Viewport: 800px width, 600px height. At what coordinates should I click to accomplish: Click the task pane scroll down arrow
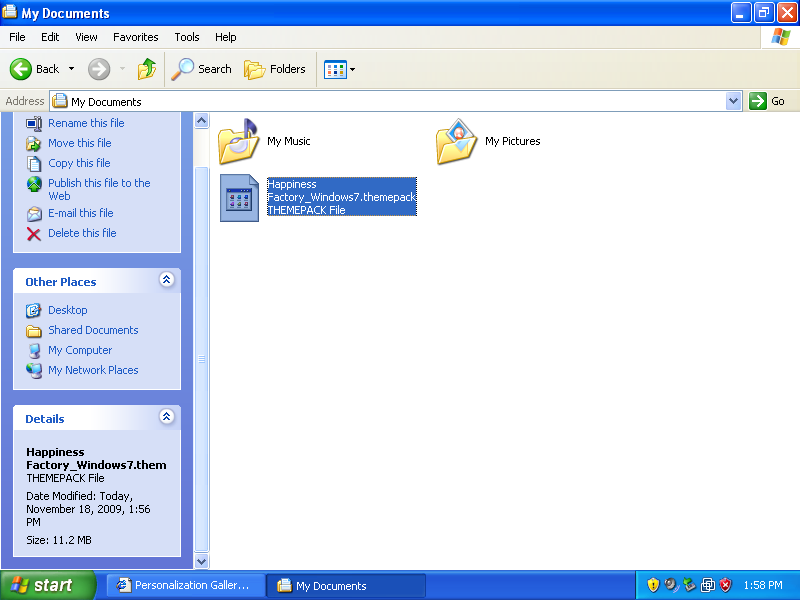point(202,561)
